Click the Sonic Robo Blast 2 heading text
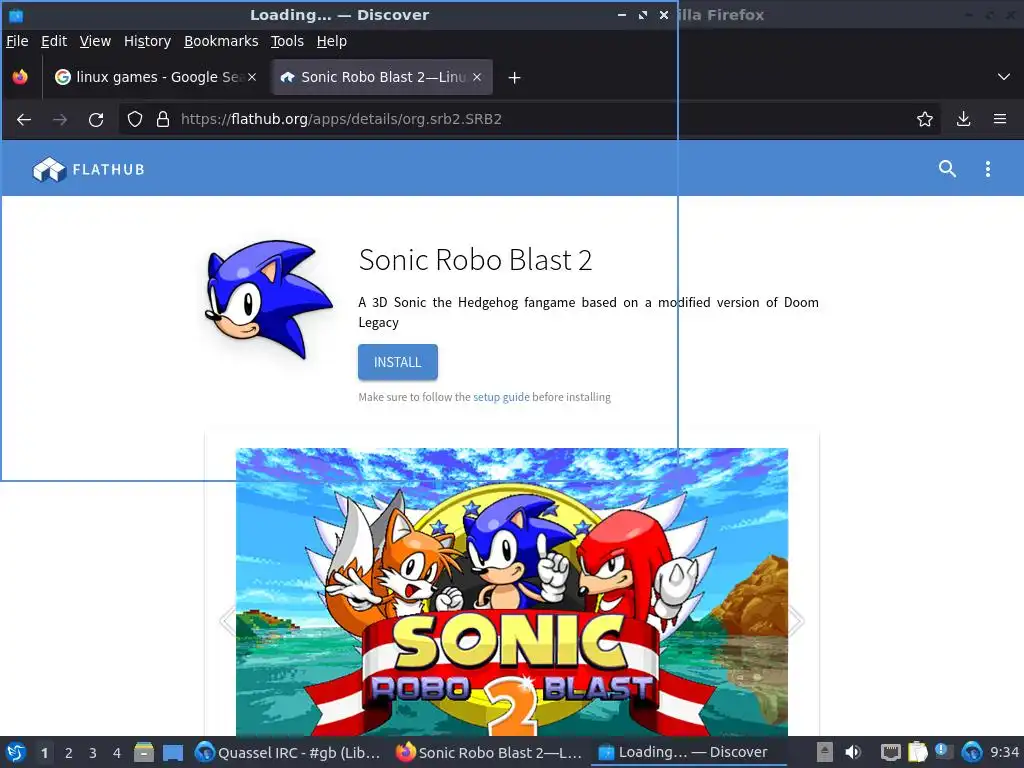Screen dimensions: 1024x768 click(475, 260)
